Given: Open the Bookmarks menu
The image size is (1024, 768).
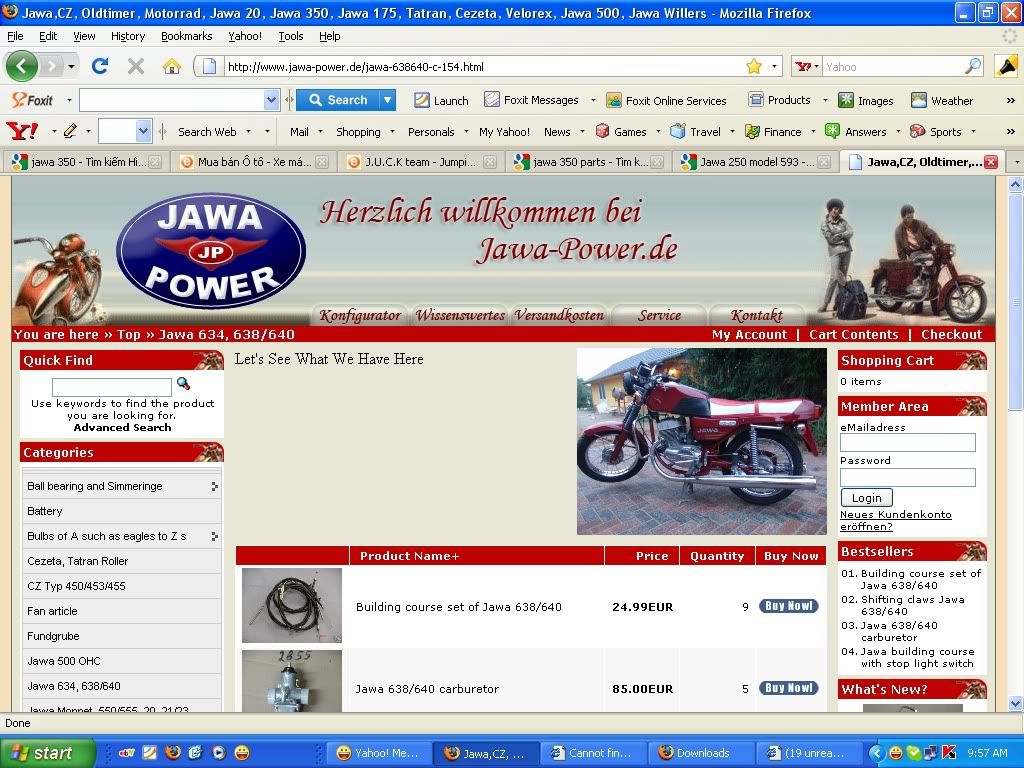Looking at the screenshot, I should click(187, 36).
